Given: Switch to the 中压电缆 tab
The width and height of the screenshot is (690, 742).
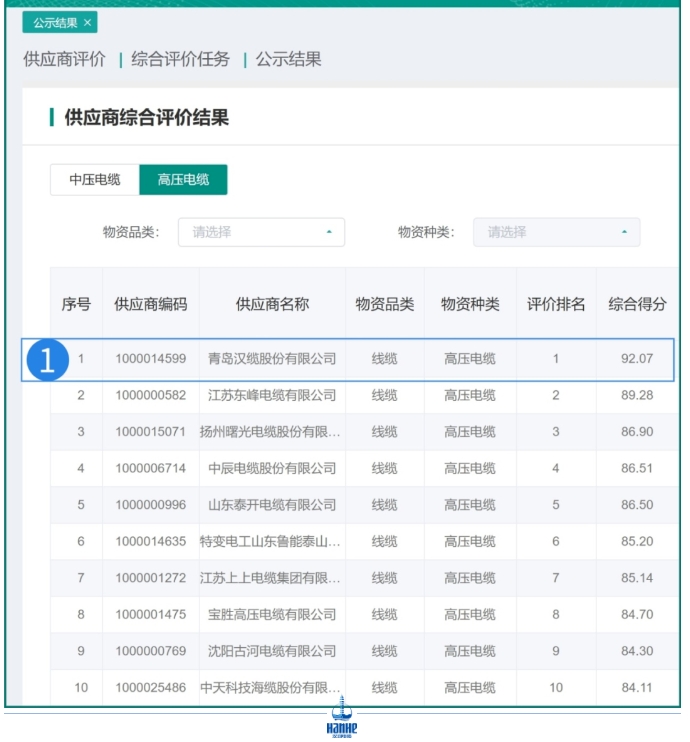Looking at the screenshot, I should 95,180.
